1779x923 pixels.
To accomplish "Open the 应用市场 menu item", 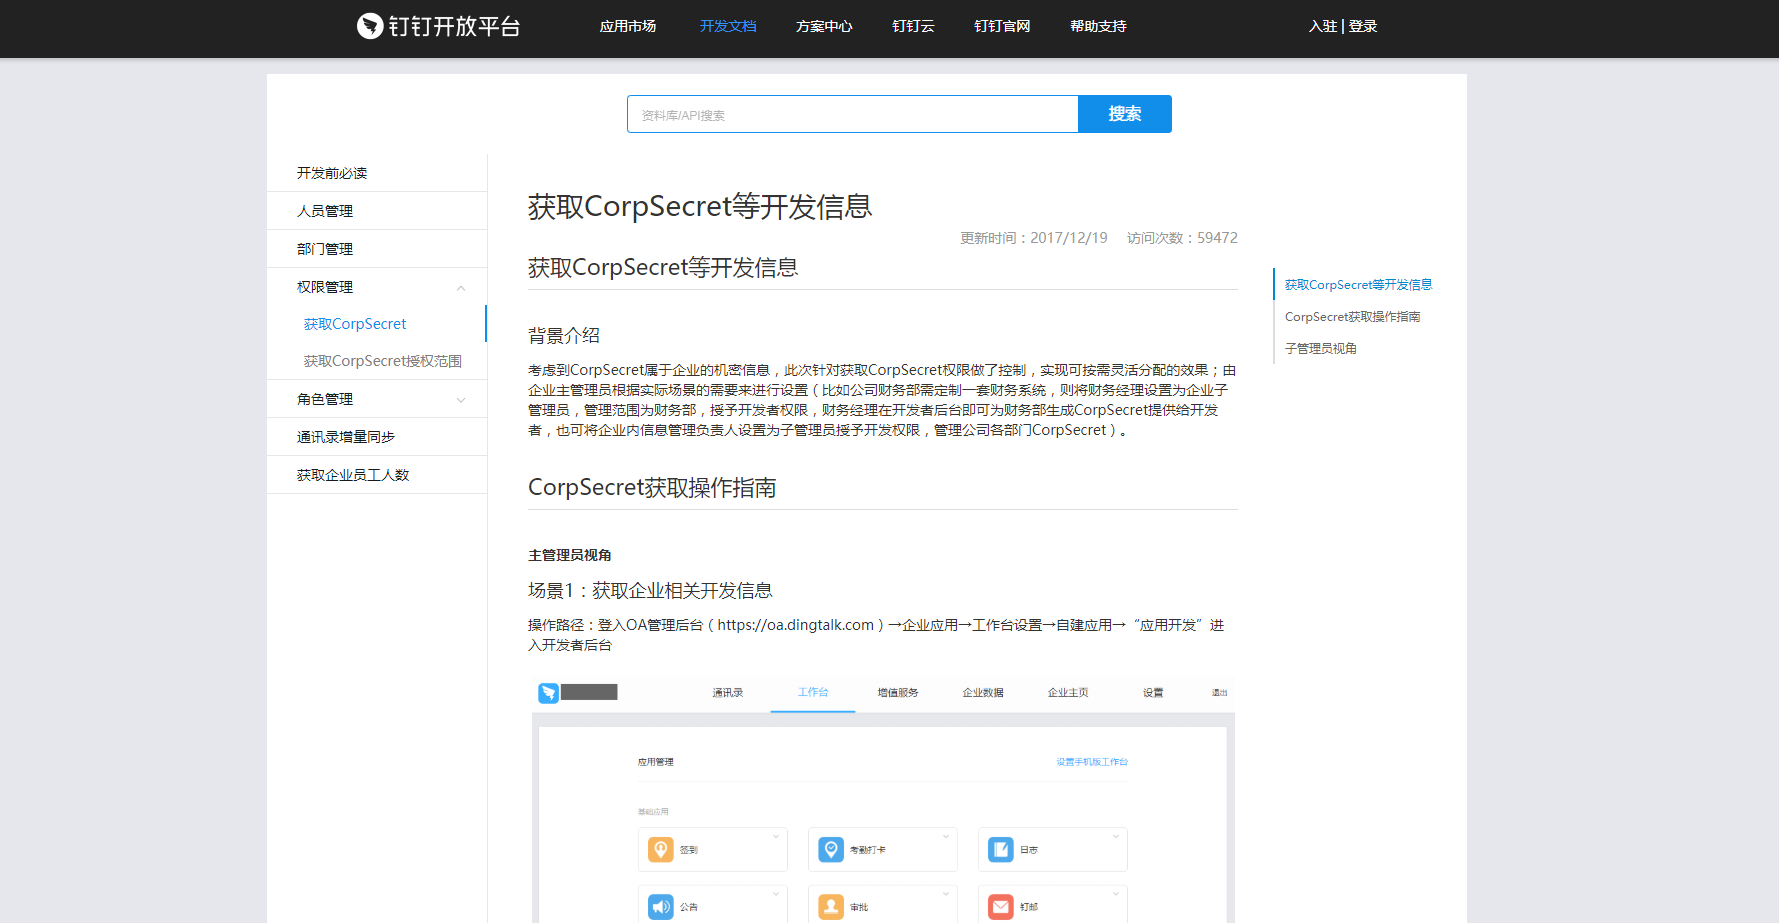I will [x=628, y=26].
